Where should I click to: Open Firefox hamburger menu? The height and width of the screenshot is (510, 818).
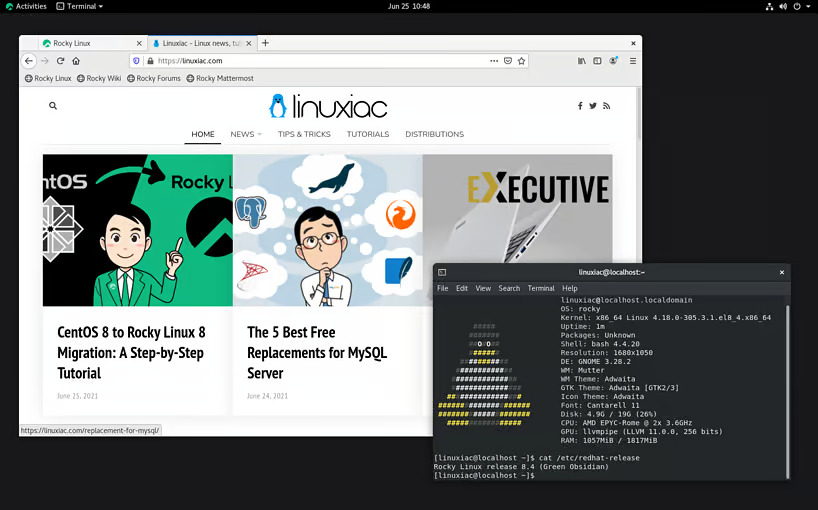[x=633, y=61]
